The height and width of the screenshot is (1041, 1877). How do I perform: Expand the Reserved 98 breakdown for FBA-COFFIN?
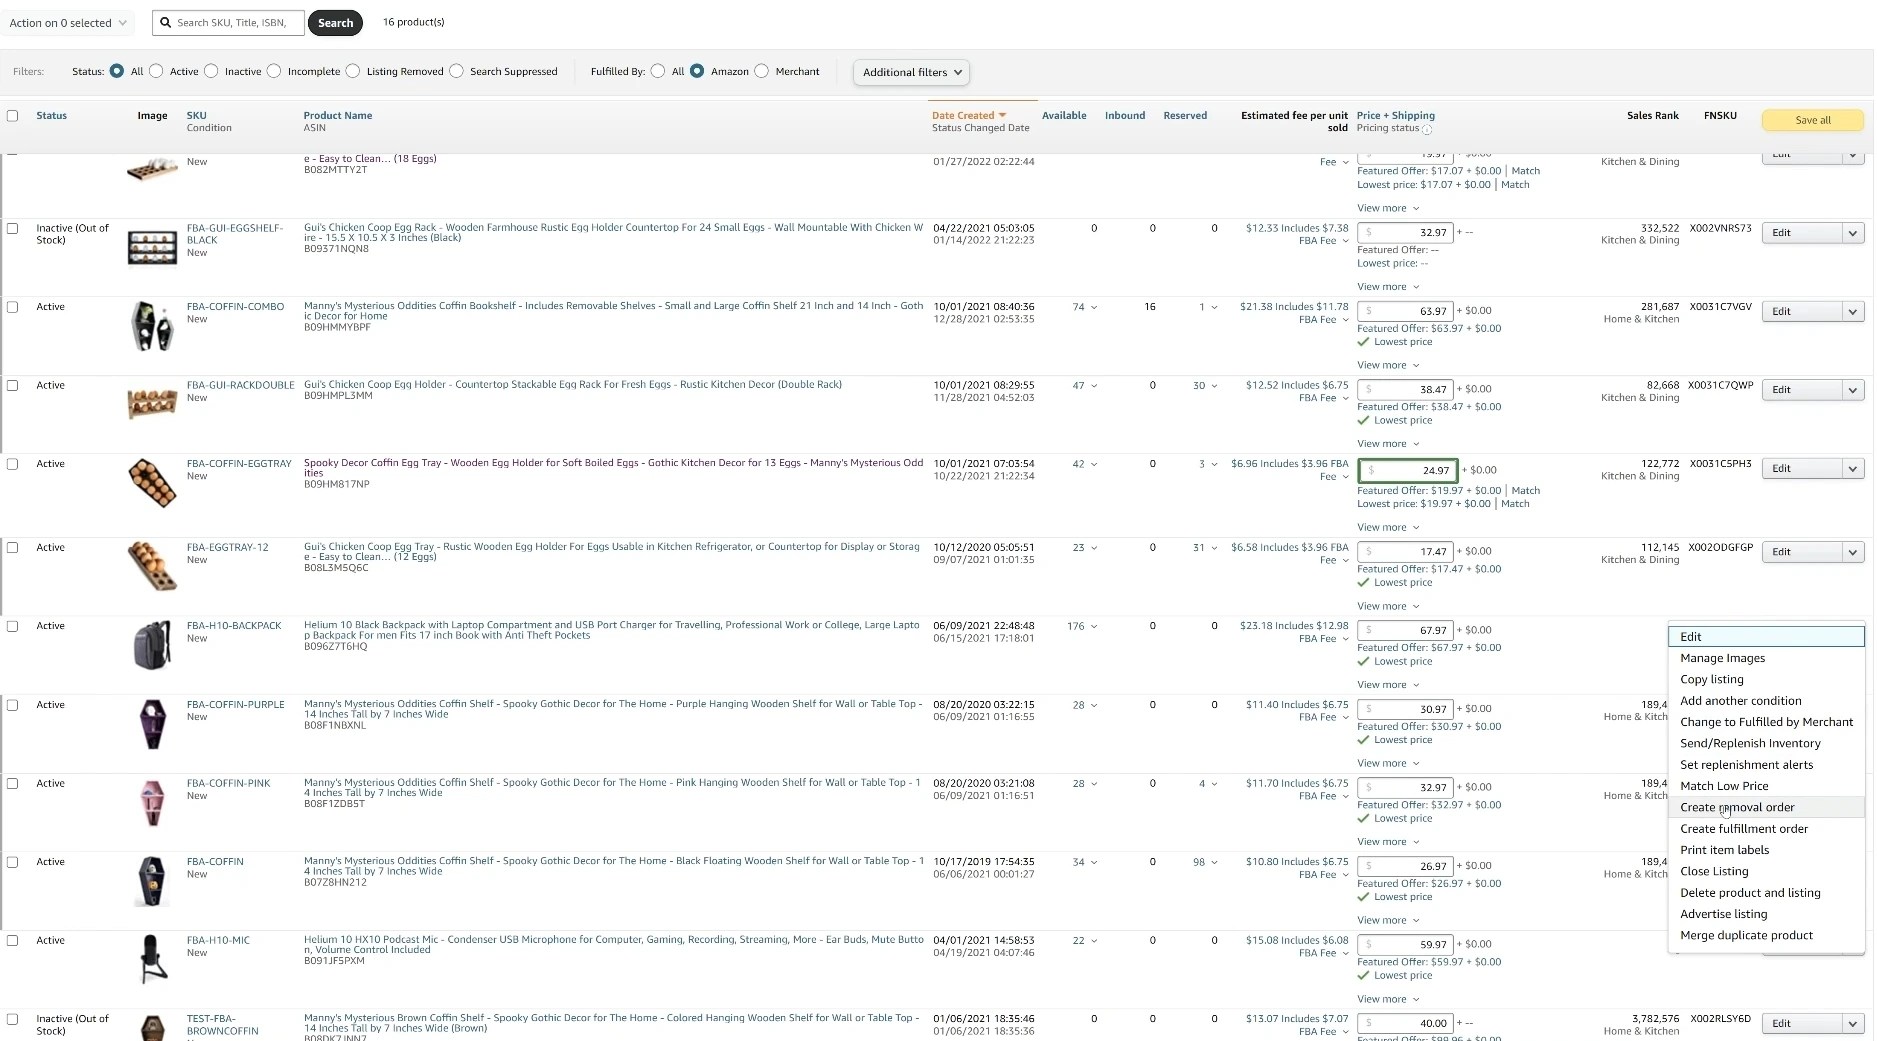click(1205, 862)
